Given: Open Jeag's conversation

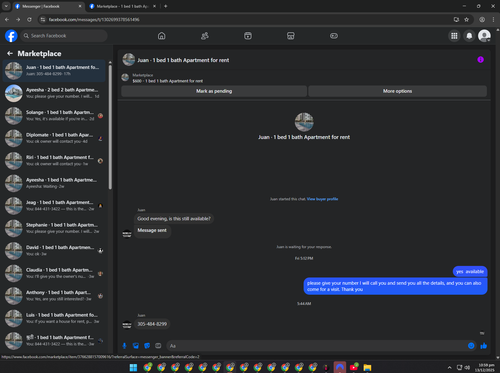Looking at the screenshot, I should pyautogui.click(x=54, y=206).
